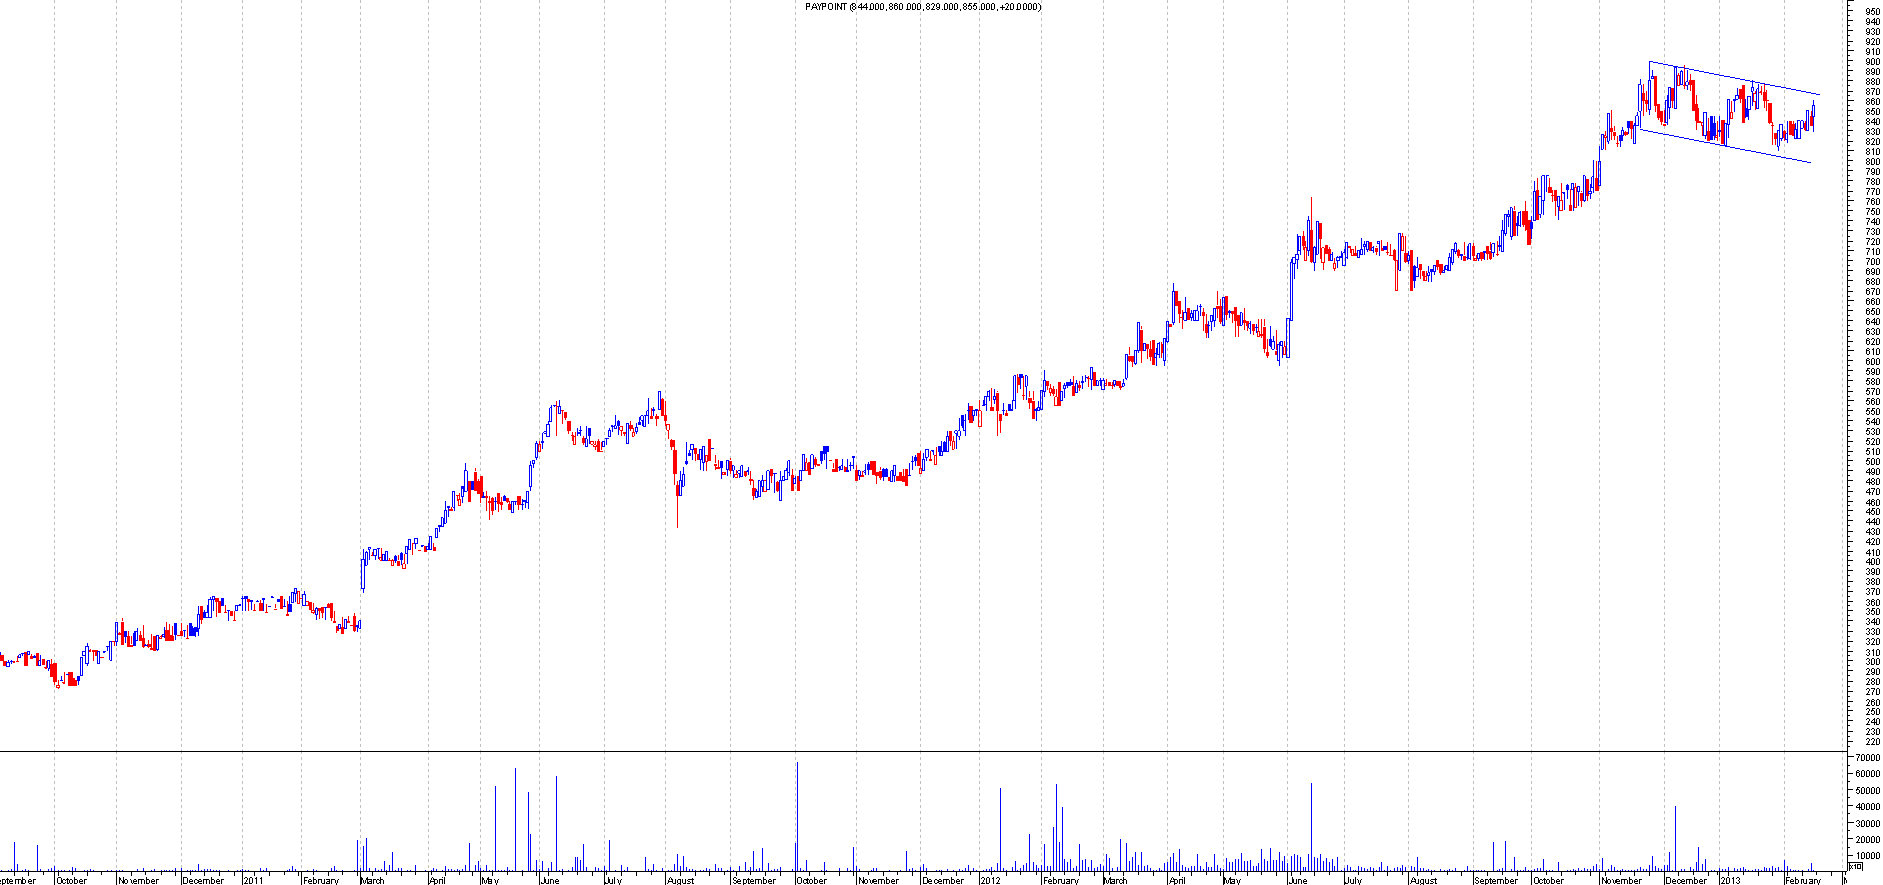
Task: Click the 2012 date axis label
Action: 990,880
